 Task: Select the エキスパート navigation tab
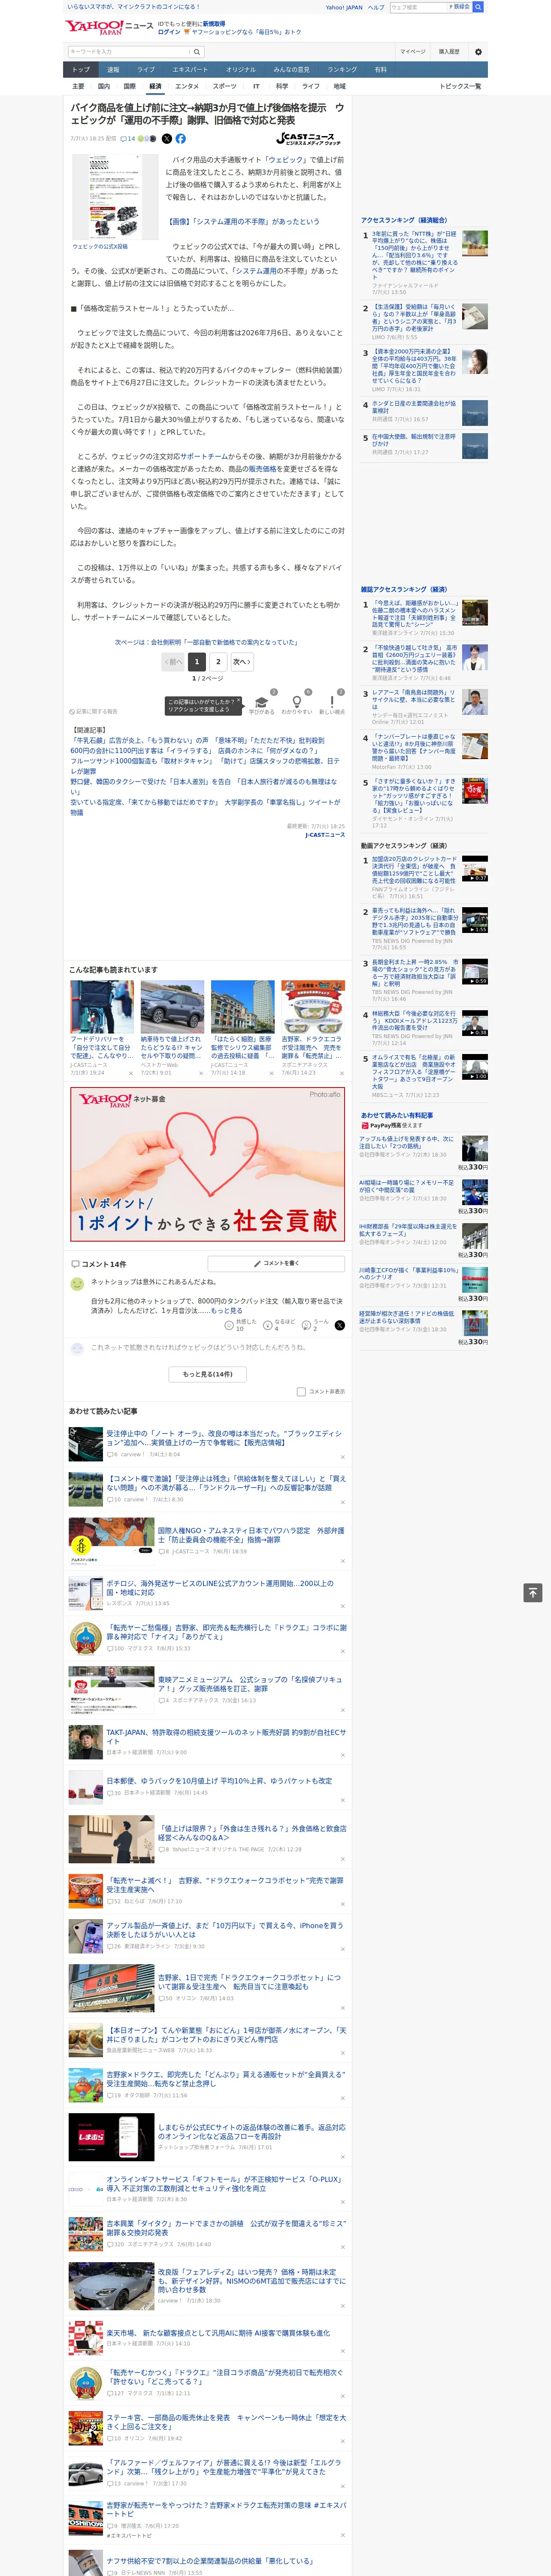tap(190, 70)
